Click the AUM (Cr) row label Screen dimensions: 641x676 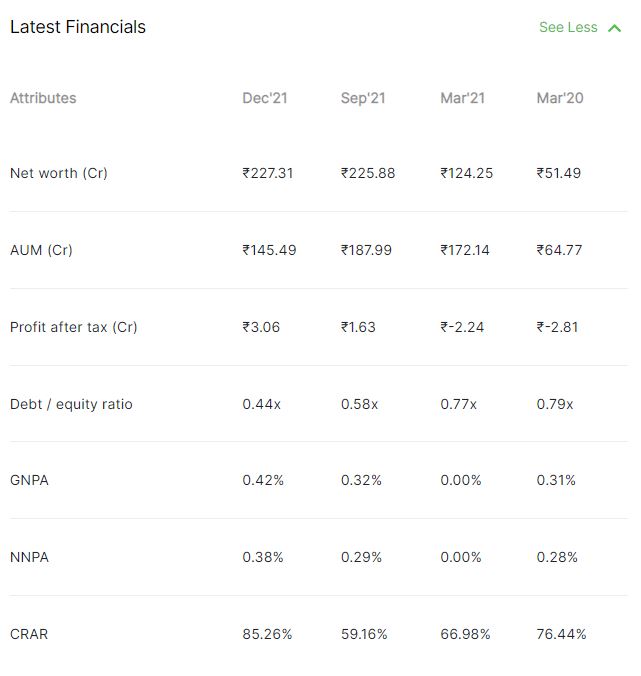pyautogui.click(x=41, y=250)
